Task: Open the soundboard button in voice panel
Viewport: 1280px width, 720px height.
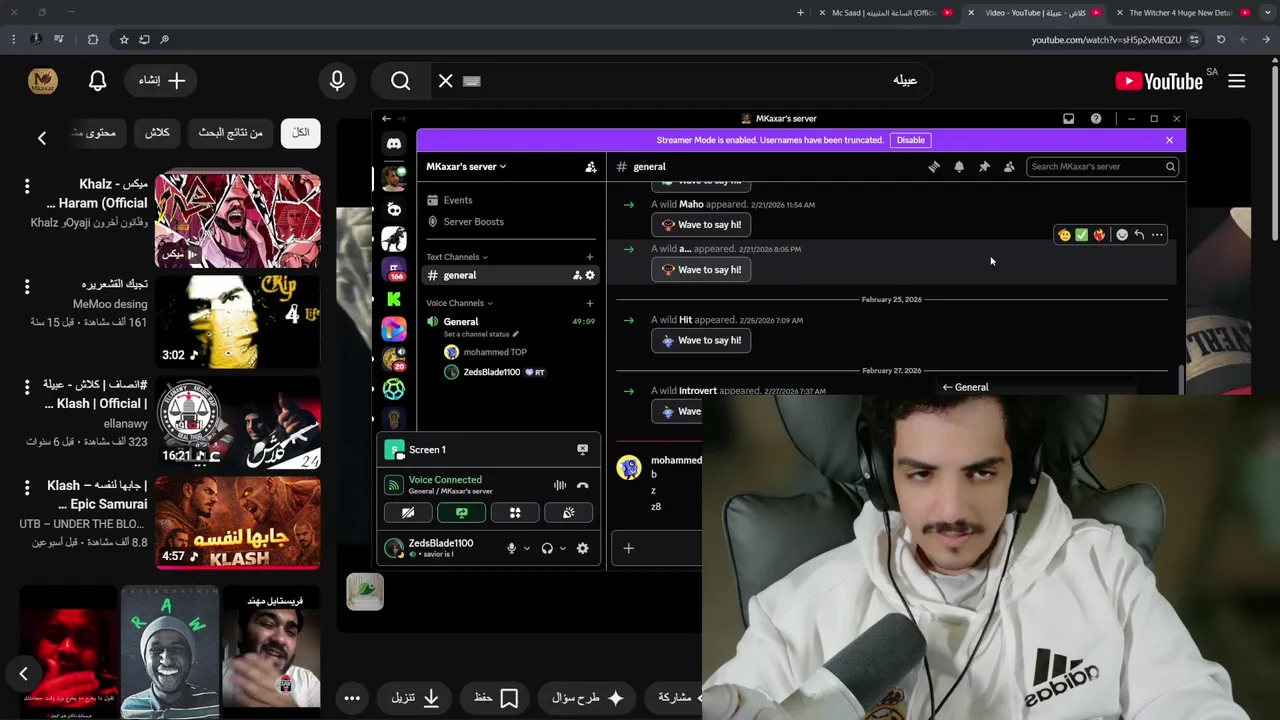Action: 568,513
